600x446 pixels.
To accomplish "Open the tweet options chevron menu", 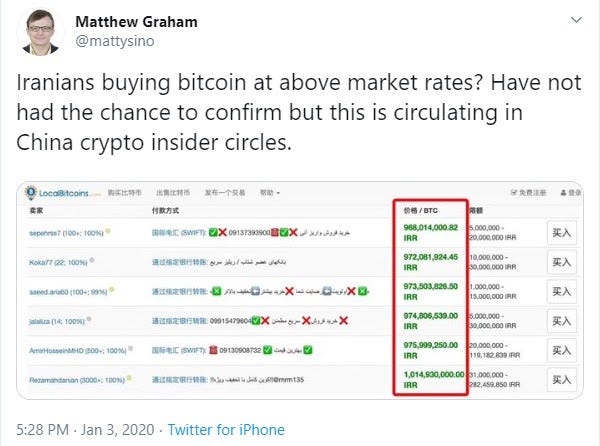I will point(576,20).
